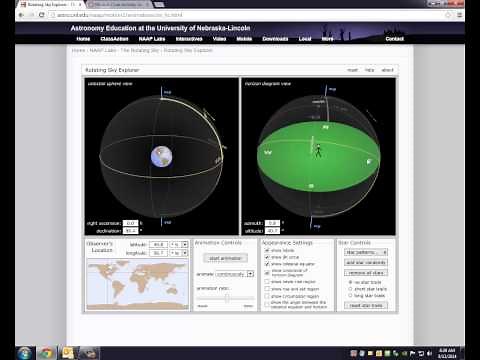
Task: Click the Windows Start orb
Action: (25, 353)
